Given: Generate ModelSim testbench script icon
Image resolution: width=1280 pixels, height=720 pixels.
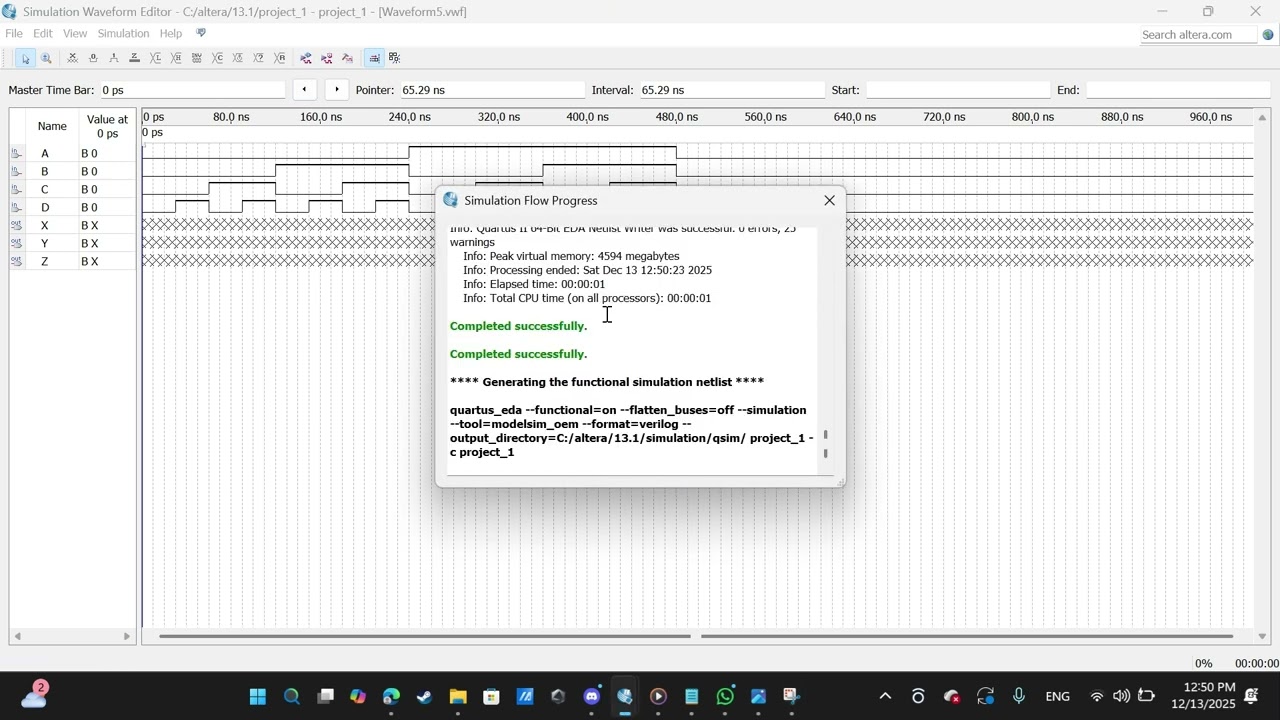Looking at the screenshot, I should pyautogui.click(x=347, y=58).
